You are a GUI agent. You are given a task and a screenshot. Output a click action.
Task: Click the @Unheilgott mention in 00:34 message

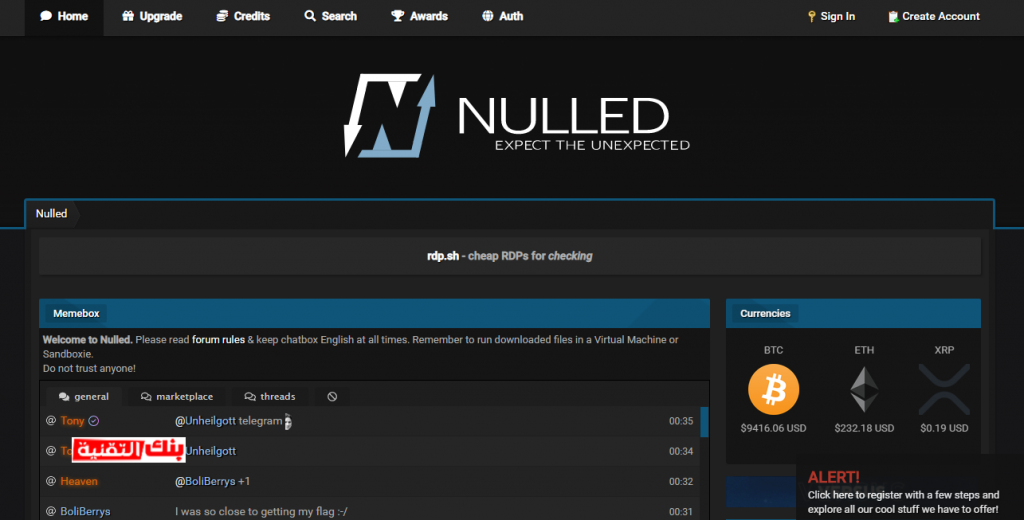pyautogui.click(x=211, y=451)
